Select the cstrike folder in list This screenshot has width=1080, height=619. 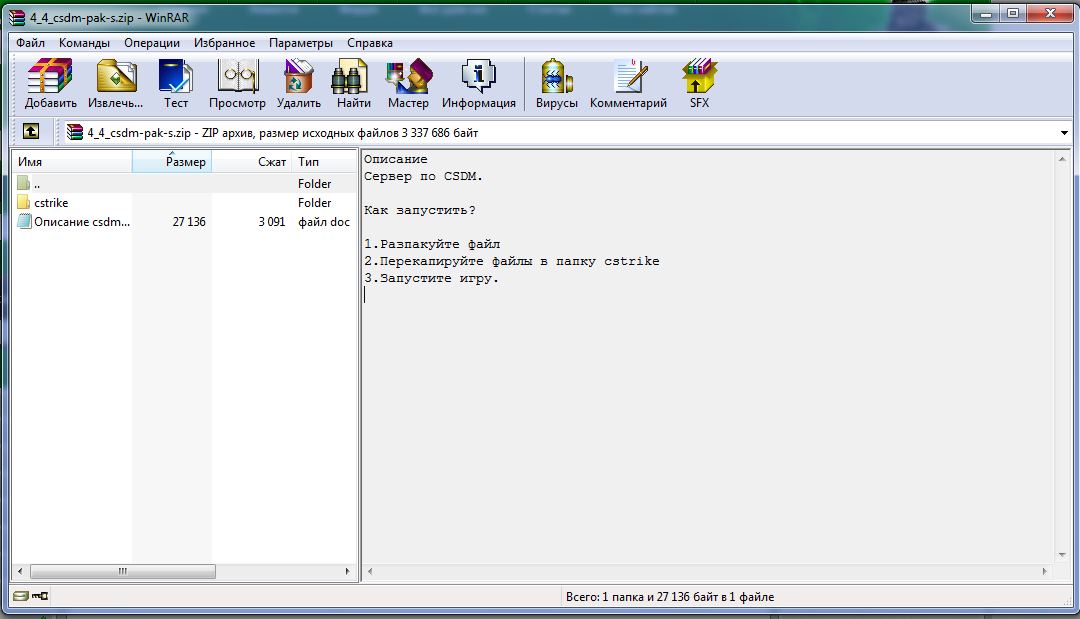pyautogui.click(x=51, y=203)
